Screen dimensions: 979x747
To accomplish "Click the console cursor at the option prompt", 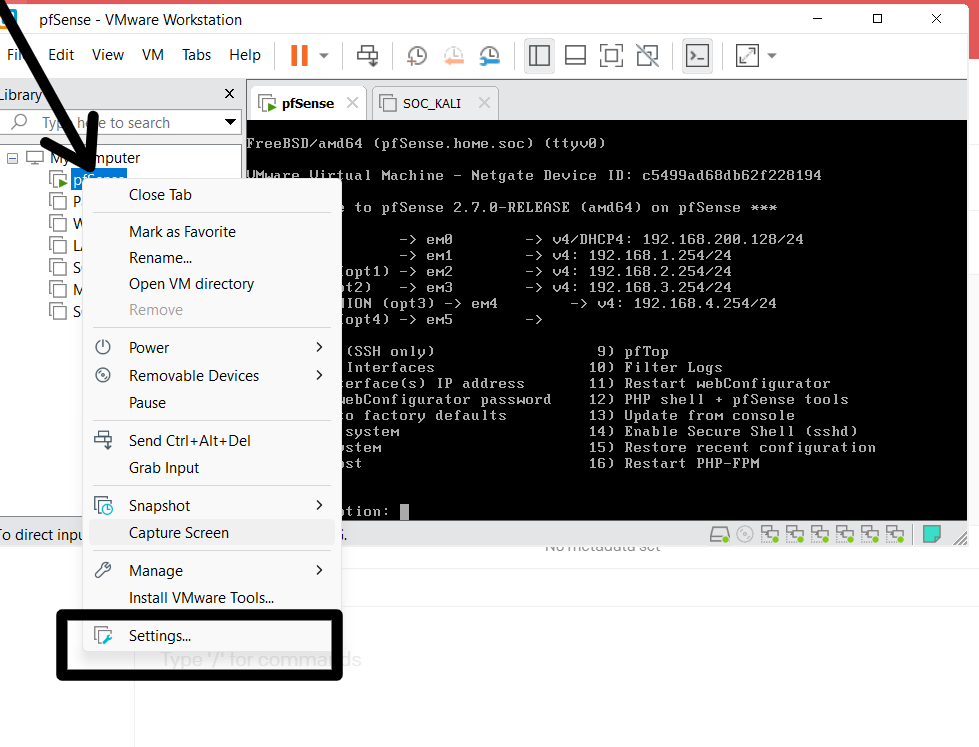I will pos(405,512).
